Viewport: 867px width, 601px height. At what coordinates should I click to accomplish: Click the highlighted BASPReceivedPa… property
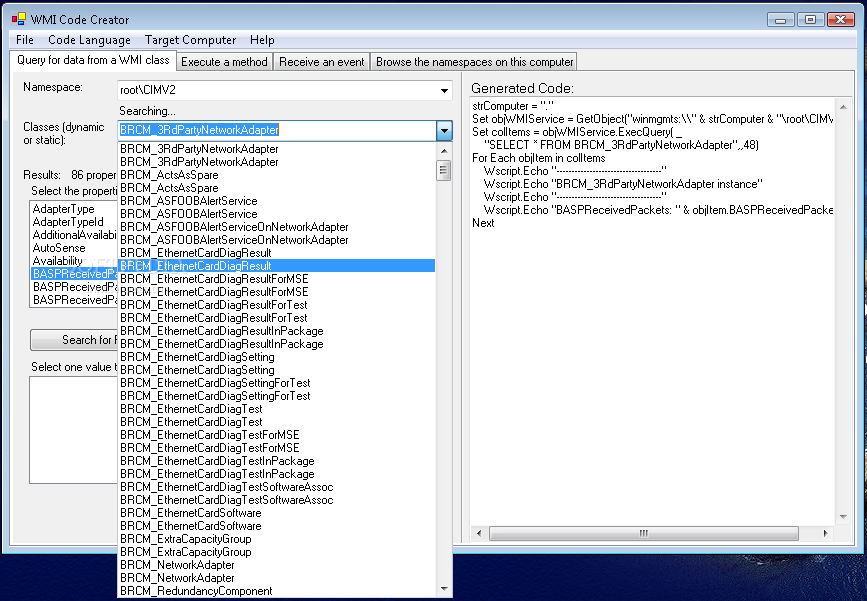pos(74,274)
